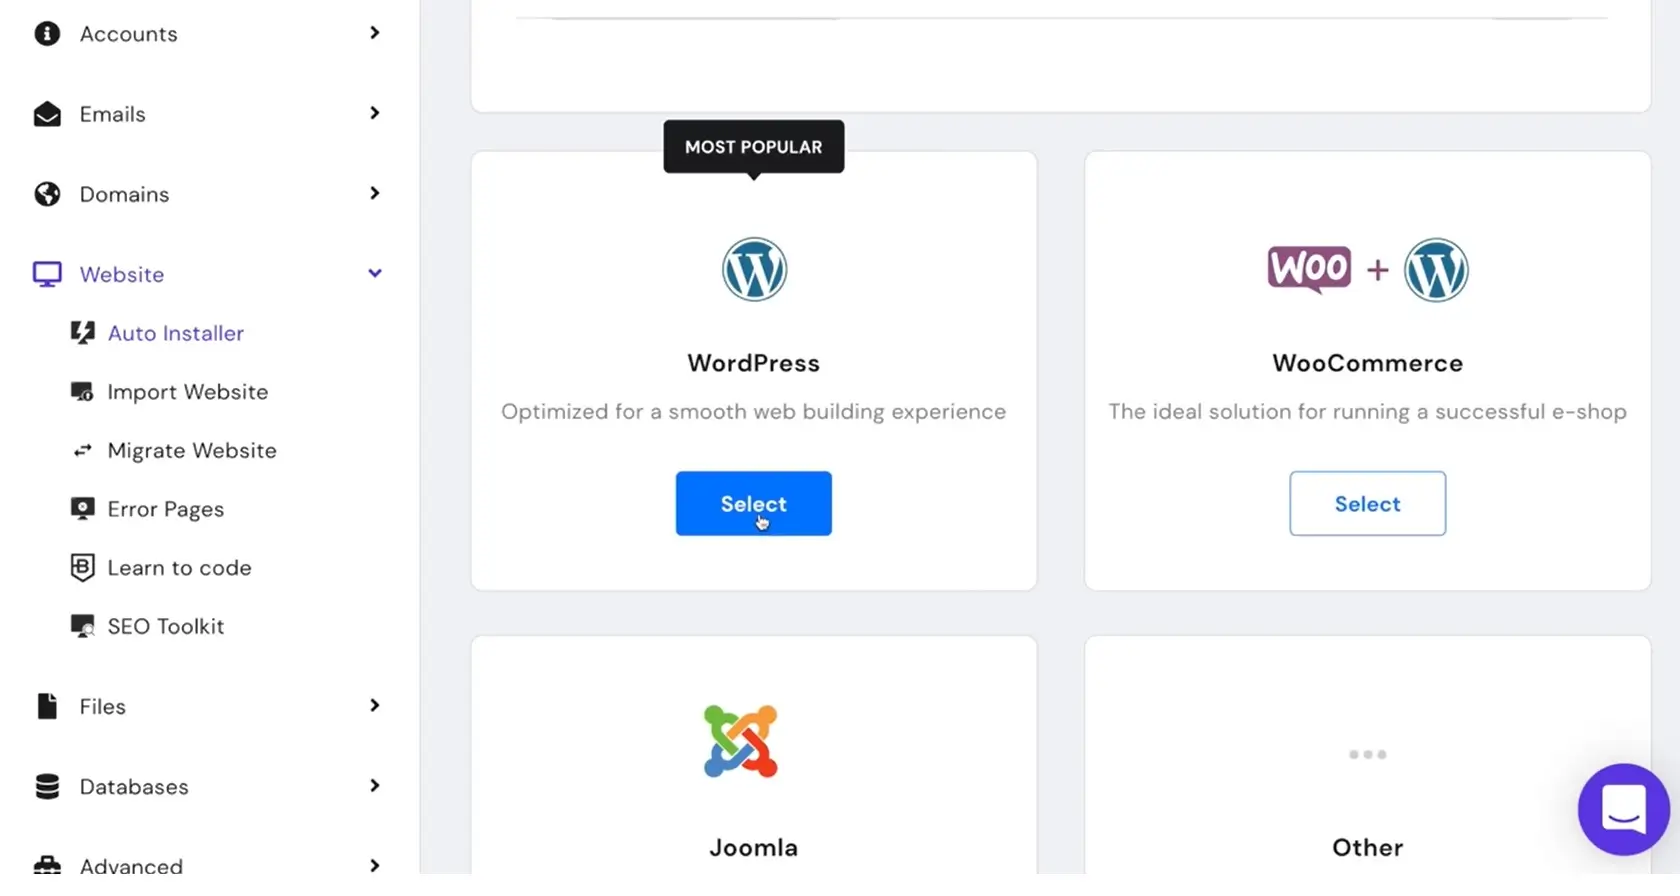
Task: Open the Error Pages link
Action: [x=165, y=510]
